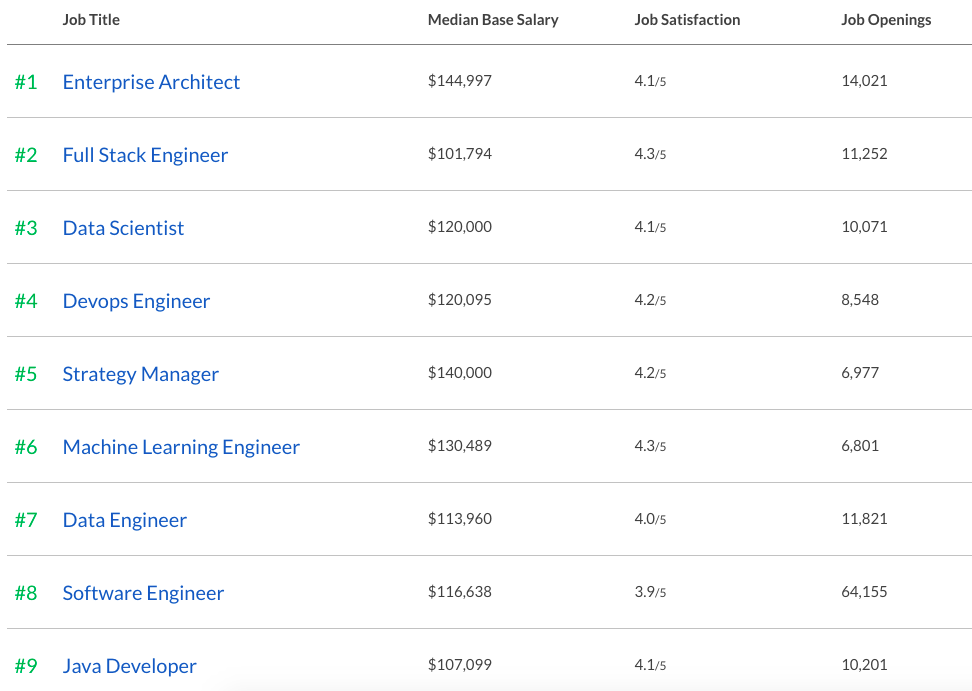Viewport: 972px width, 691px height.
Task: Click the Job Satisfaction column header
Action: (687, 20)
